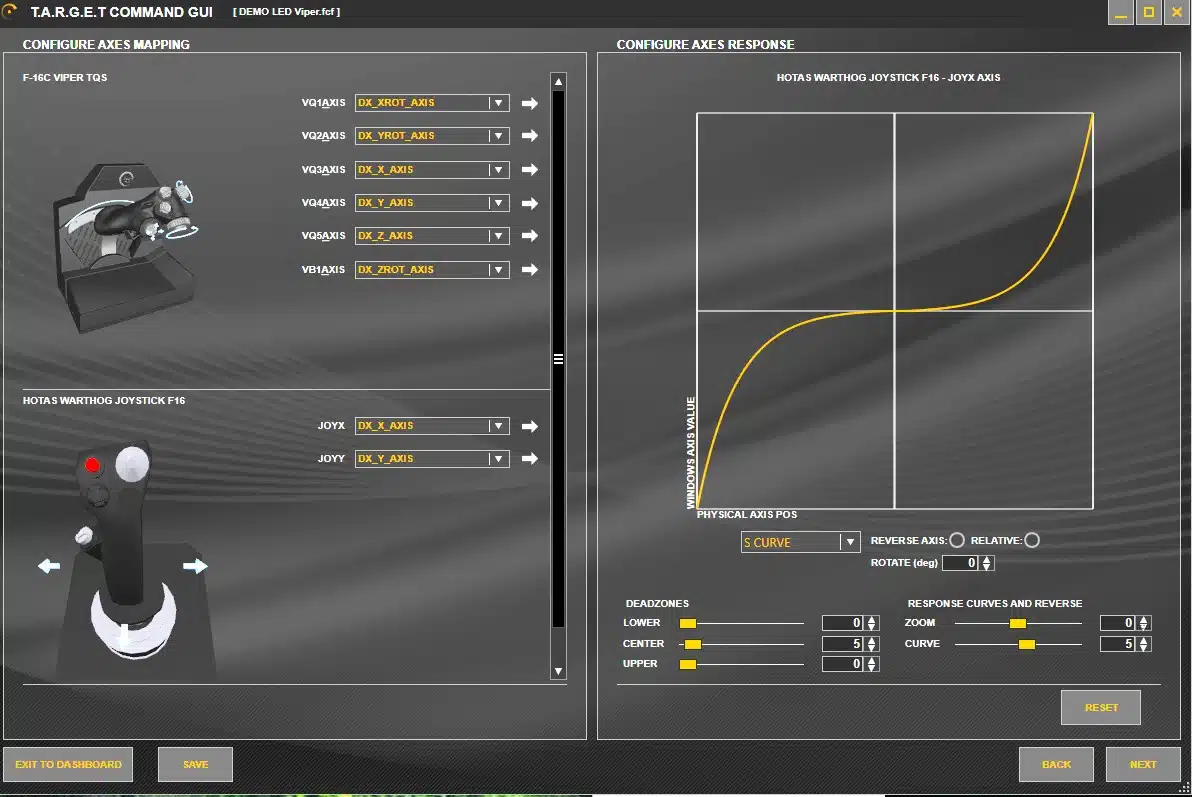Open the VQ5AXIS DX_Z_AXIS dropdown
The height and width of the screenshot is (797, 1192).
(432, 236)
